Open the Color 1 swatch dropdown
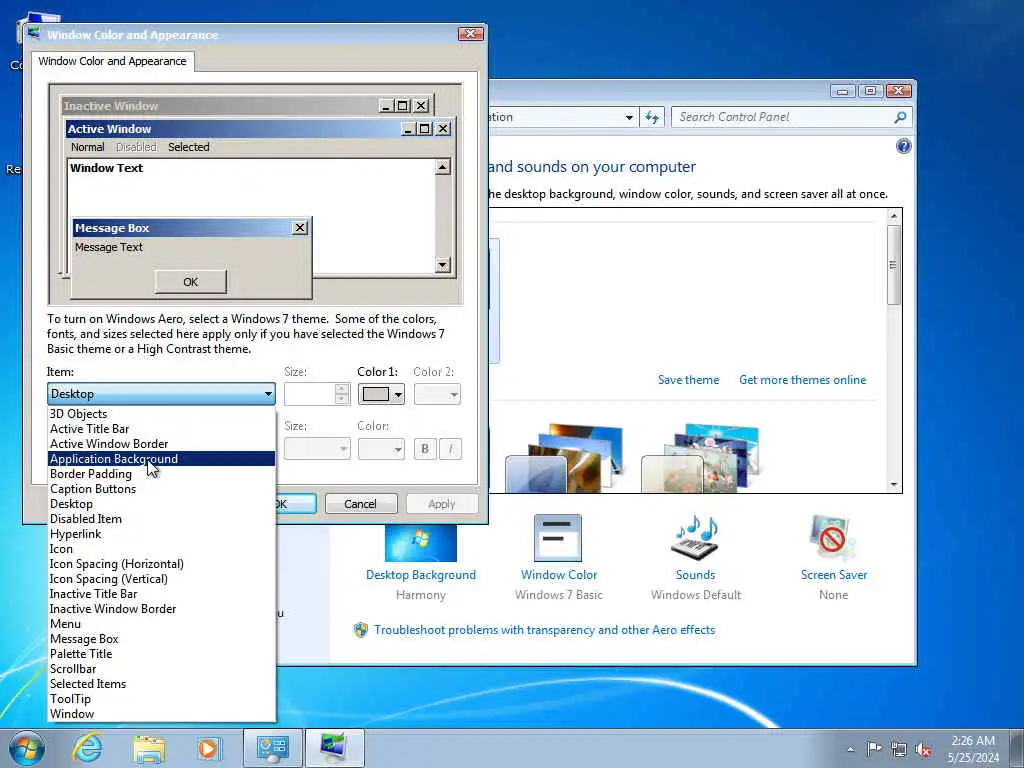The image size is (1024, 768). (381, 394)
